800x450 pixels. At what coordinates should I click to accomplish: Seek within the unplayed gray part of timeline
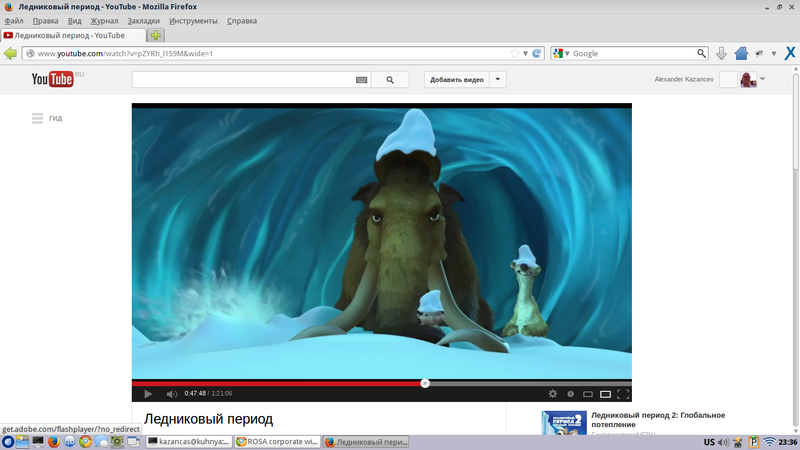point(530,383)
